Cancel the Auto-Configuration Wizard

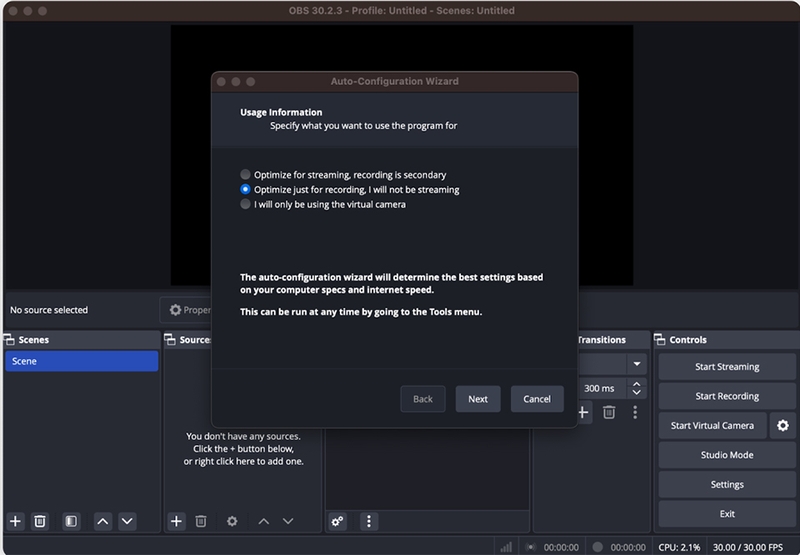[x=537, y=399]
